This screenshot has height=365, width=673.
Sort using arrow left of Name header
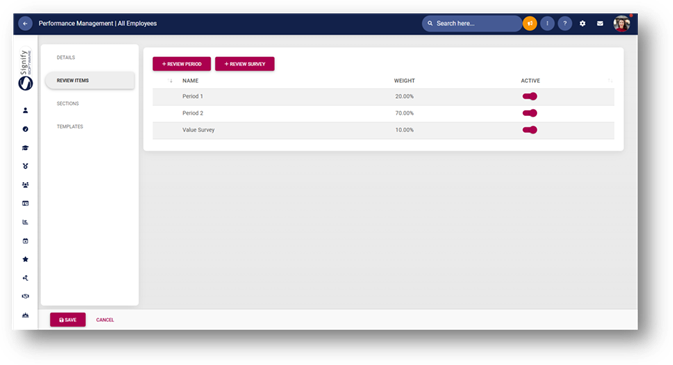170,81
